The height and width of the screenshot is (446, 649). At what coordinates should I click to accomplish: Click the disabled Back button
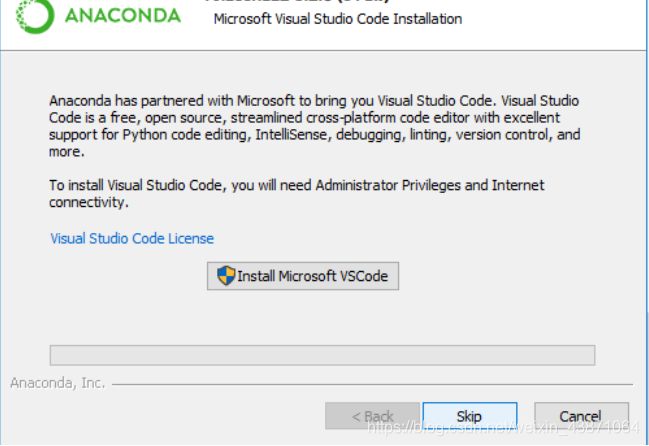pyautogui.click(x=373, y=416)
